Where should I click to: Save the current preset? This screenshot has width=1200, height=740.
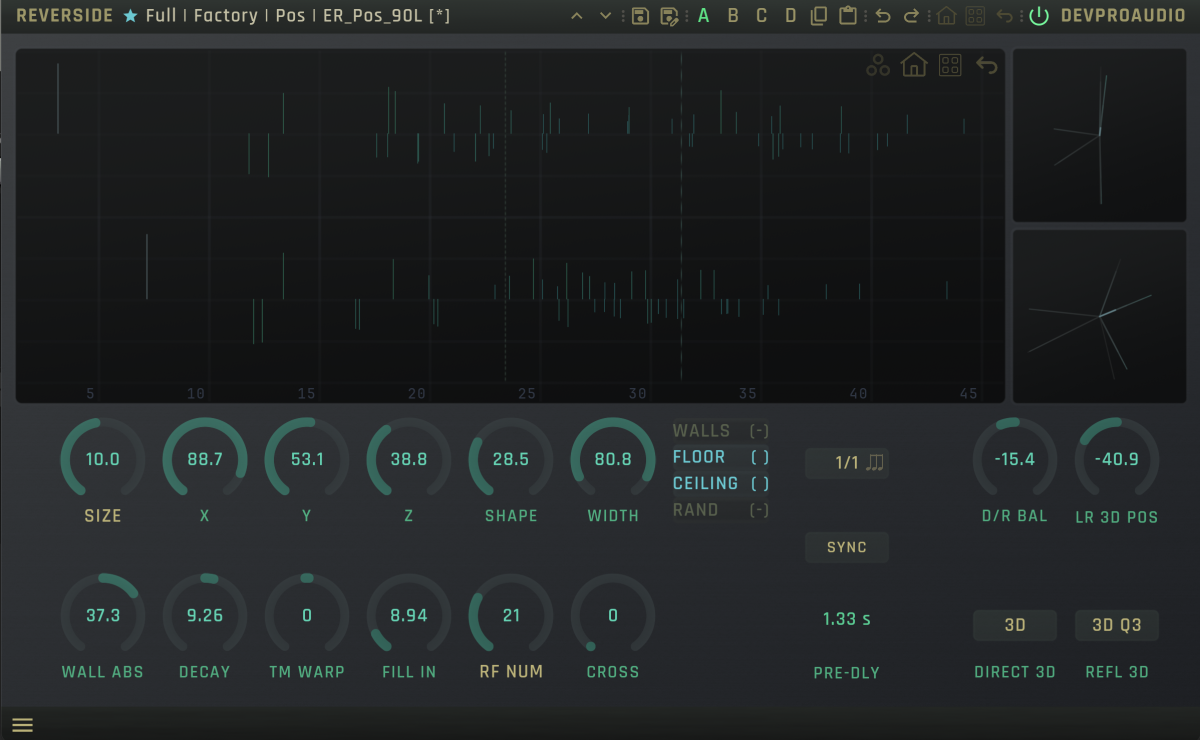(x=641, y=16)
